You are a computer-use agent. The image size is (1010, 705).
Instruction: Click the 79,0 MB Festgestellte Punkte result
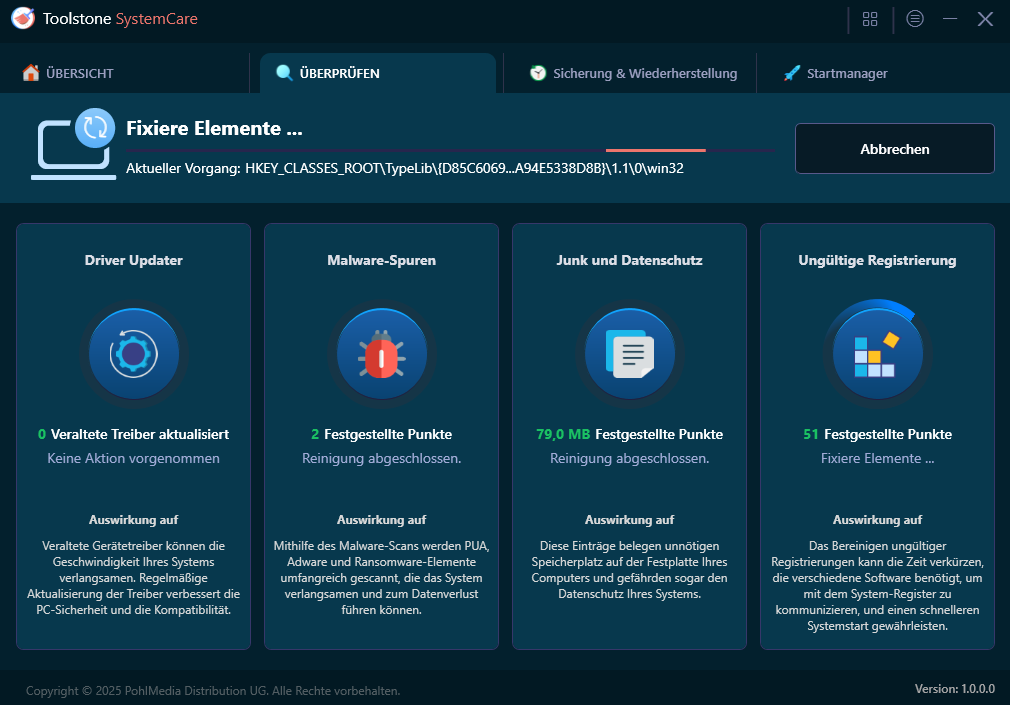pos(629,434)
